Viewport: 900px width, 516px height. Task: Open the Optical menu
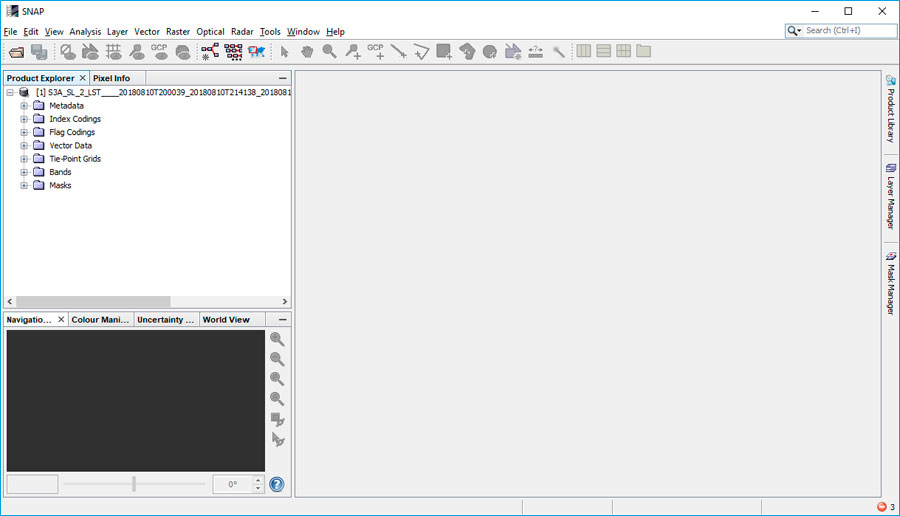210,32
